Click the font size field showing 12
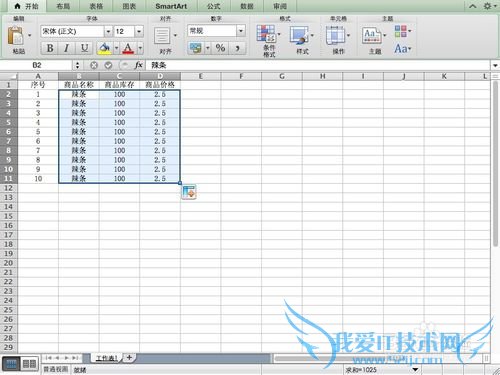The image size is (500, 375). (124, 31)
